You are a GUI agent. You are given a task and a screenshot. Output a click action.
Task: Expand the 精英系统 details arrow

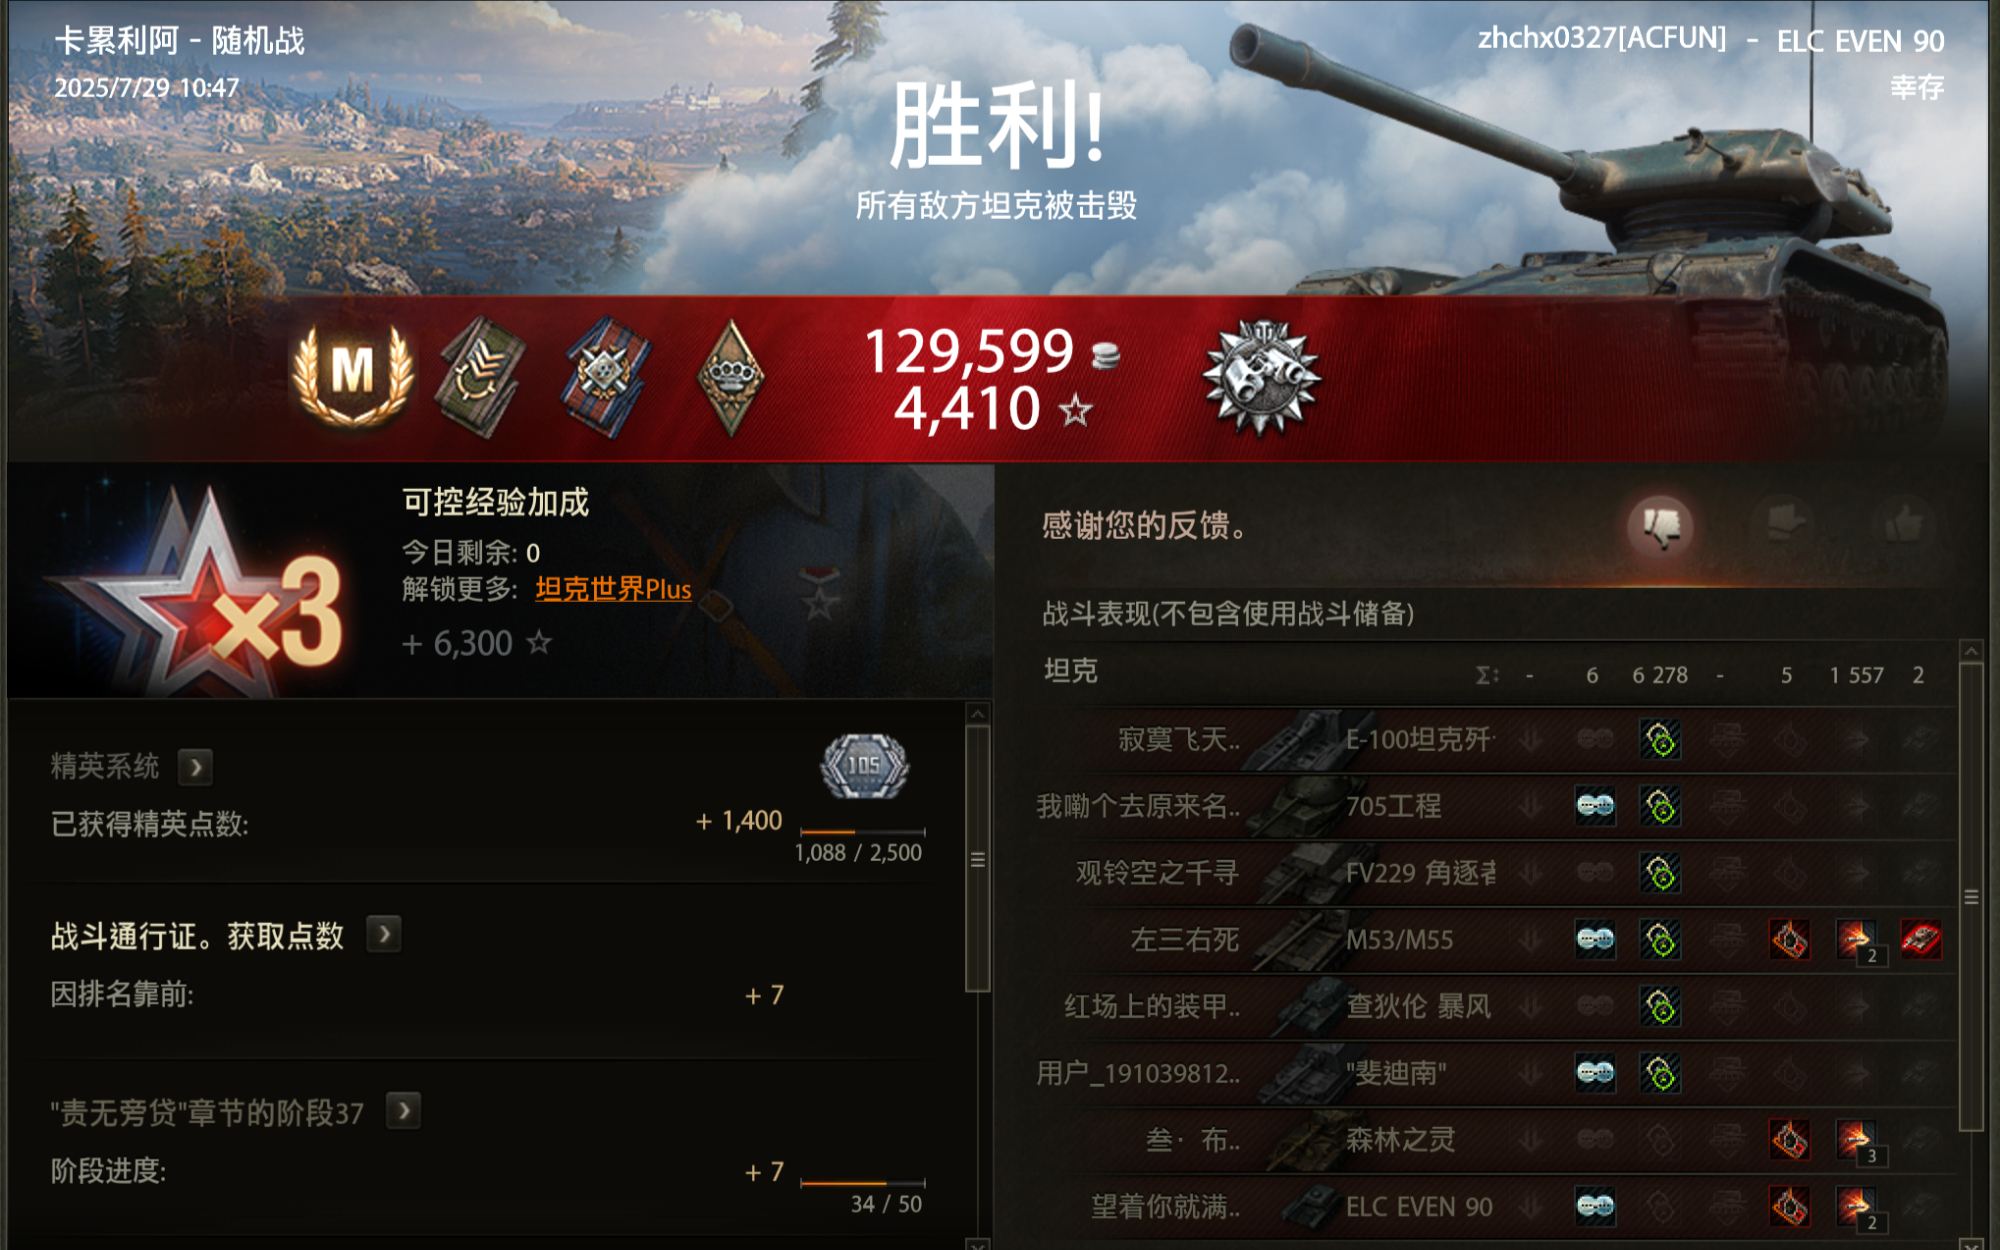point(196,767)
